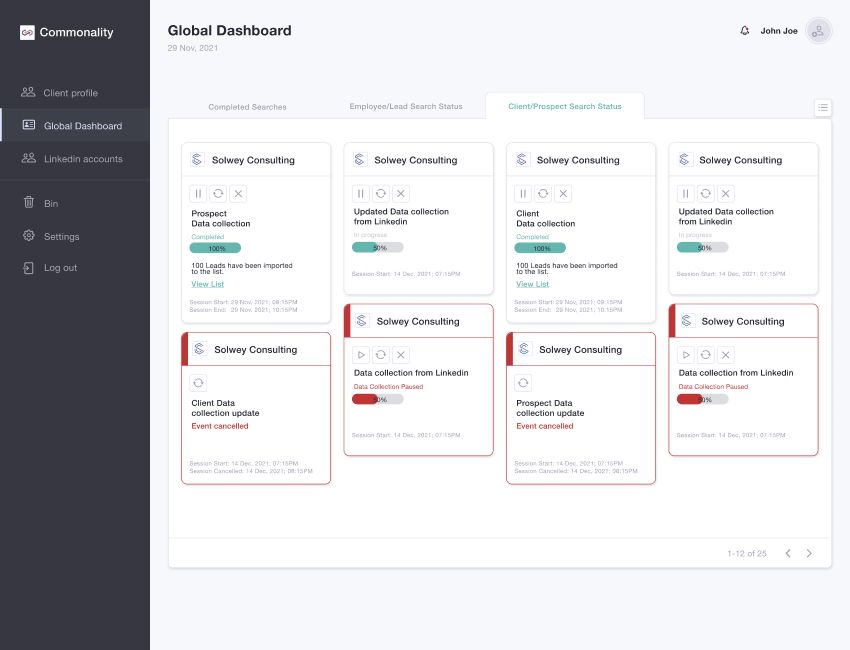
Task: Click the Global Dashboard page heading
Action: (229, 30)
